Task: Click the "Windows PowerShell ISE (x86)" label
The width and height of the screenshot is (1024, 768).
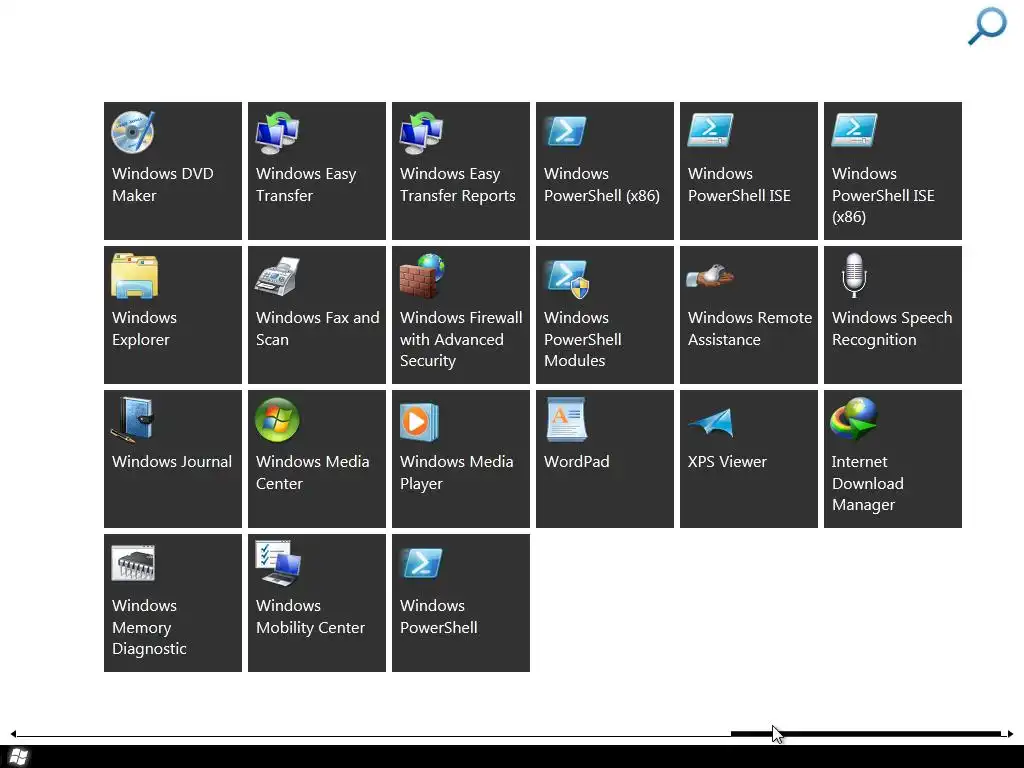Action: pos(883,195)
